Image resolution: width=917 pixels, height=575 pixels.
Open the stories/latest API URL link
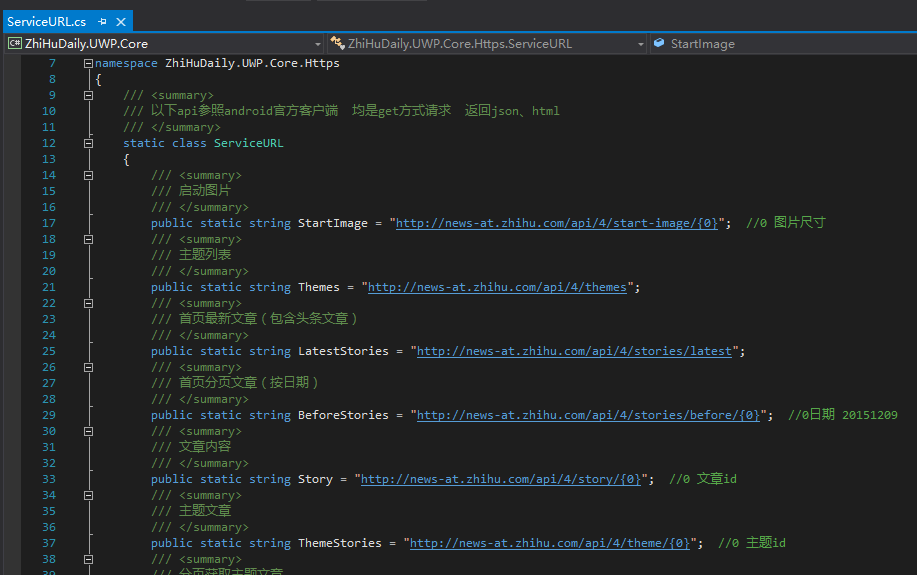(x=575, y=351)
